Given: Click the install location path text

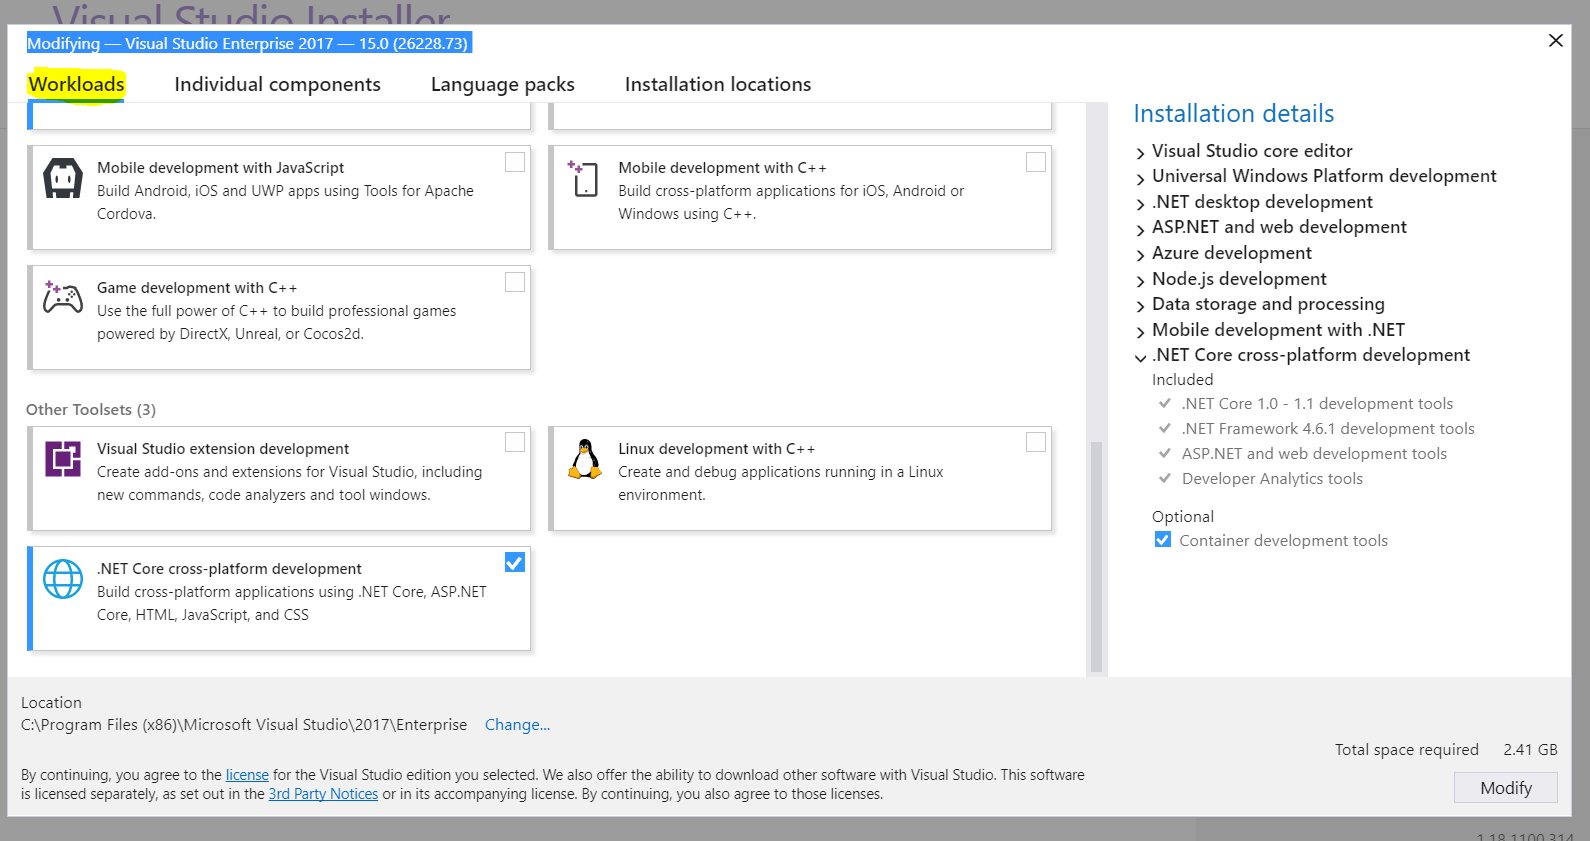Looking at the screenshot, I should pos(244,725).
